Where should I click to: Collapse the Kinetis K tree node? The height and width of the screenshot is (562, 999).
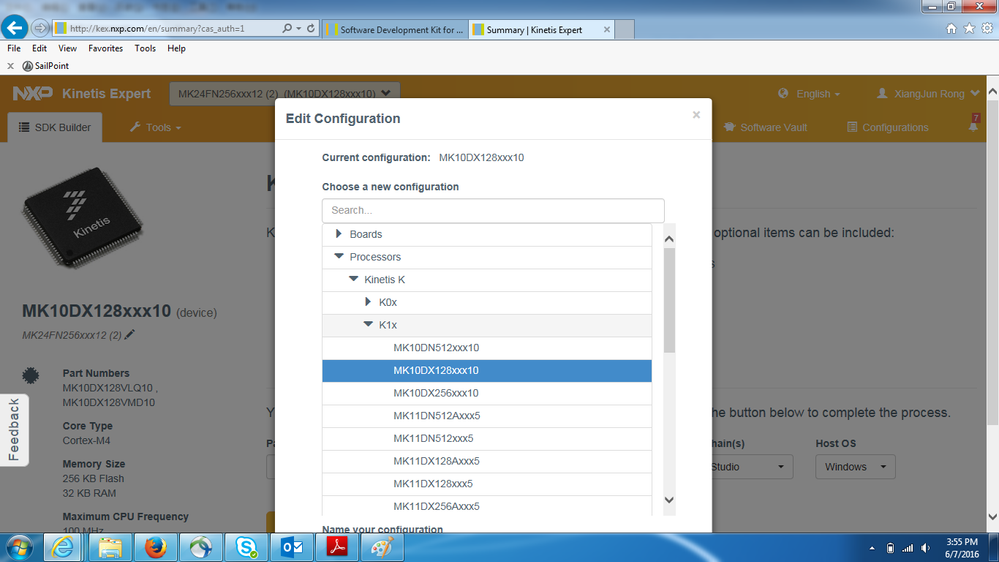353,279
